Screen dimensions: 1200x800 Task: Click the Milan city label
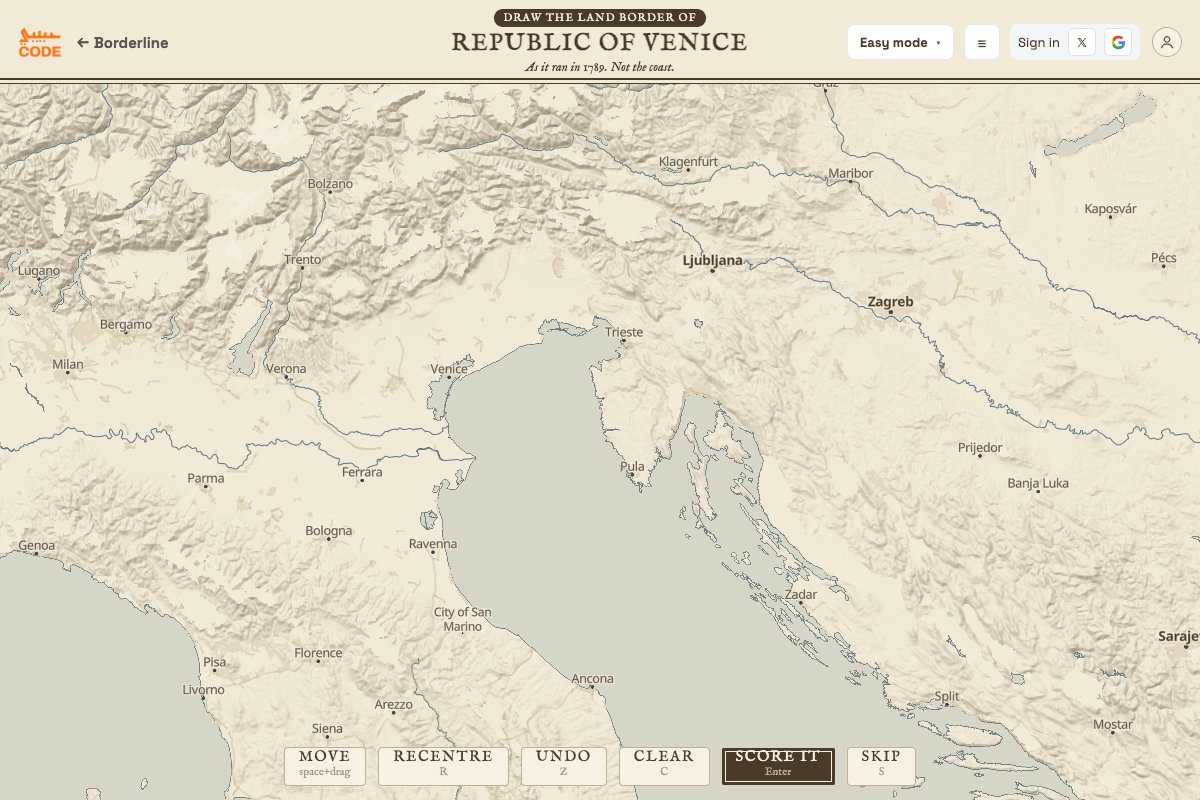click(x=68, y=365)
